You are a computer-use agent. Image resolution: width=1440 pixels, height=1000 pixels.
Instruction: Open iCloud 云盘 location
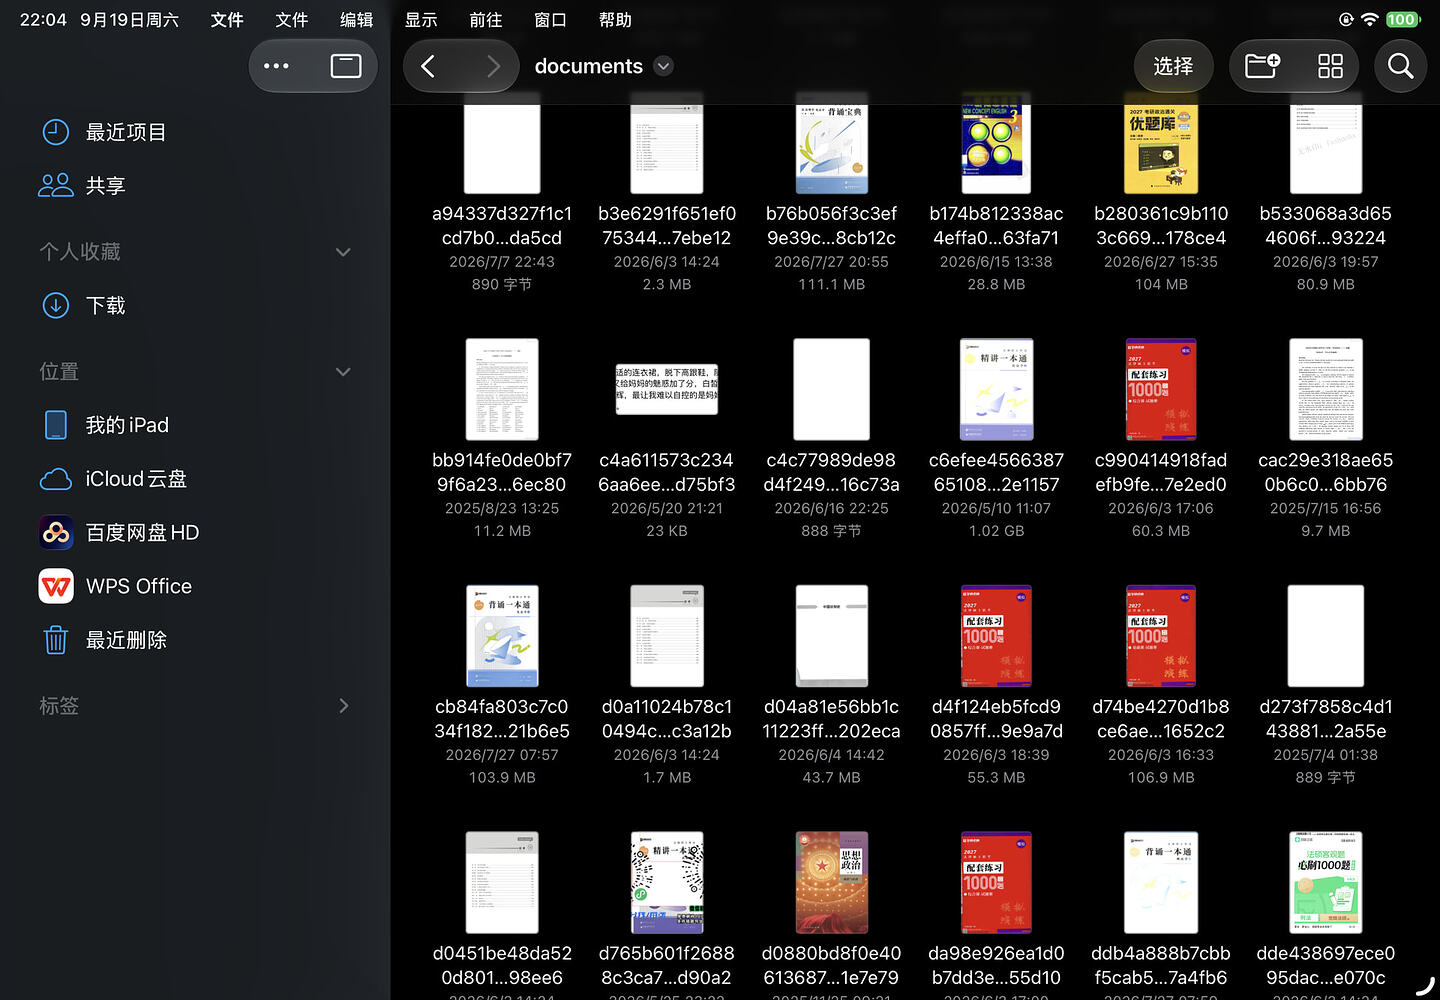(x=195, y=479)
